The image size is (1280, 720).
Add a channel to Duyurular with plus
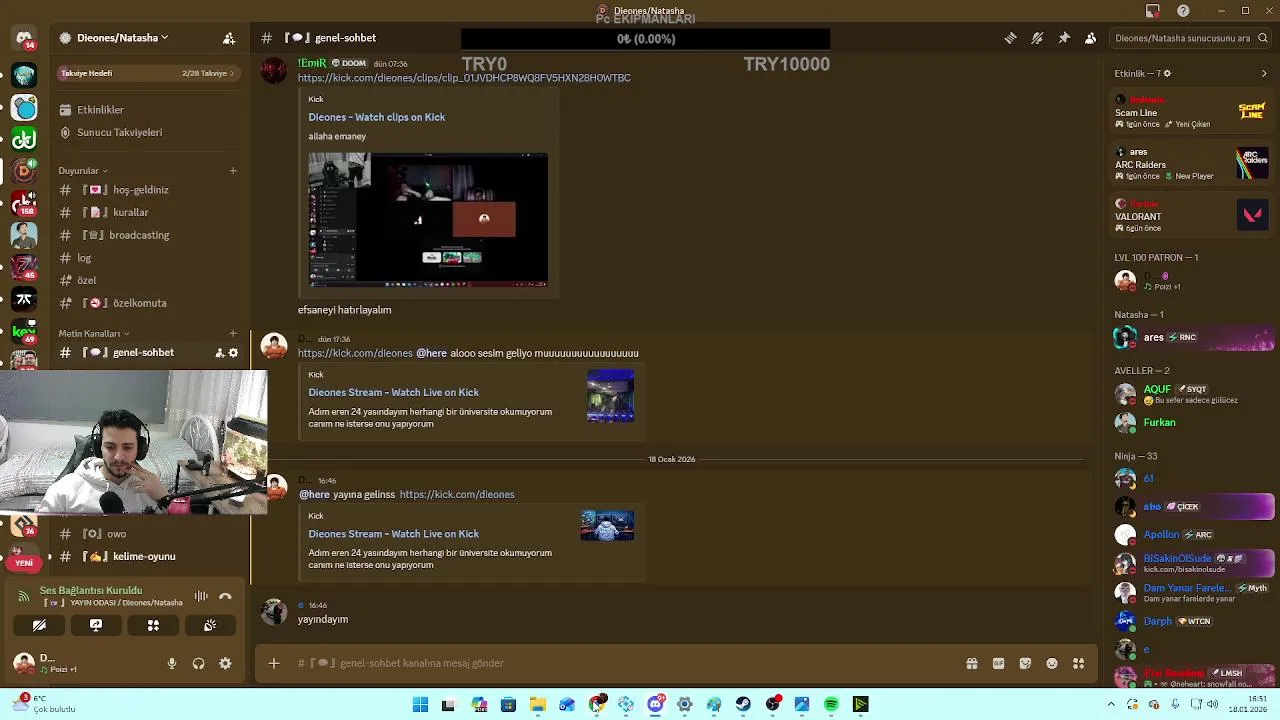tap(233, 171)
